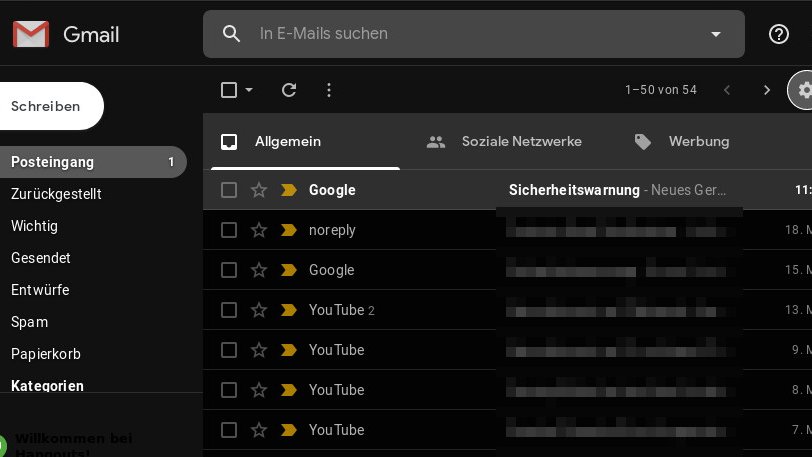Viewport: 812px width, 457px height.
Task: Go to the next page of emails
Action: 767,90
